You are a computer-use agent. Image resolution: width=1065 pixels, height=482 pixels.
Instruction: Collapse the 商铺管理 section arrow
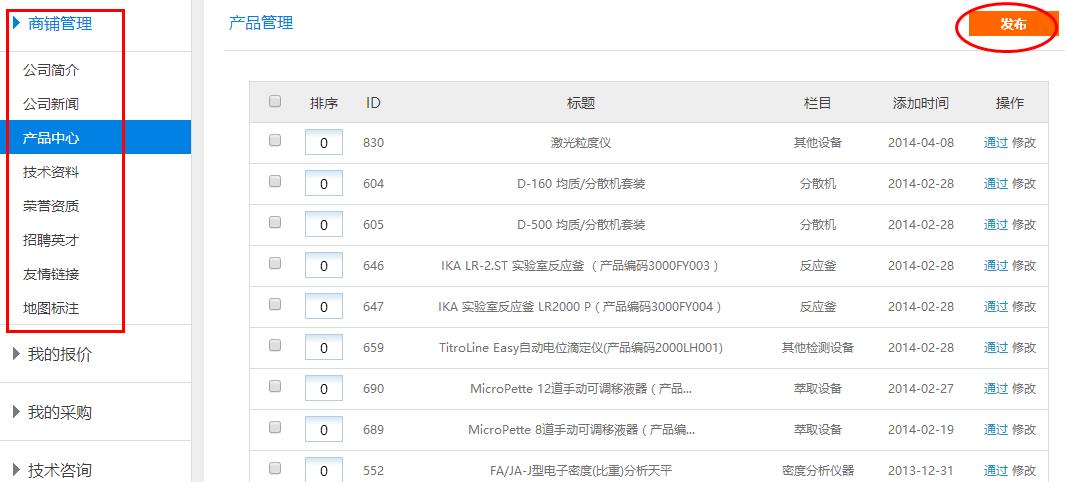point(16,23)
